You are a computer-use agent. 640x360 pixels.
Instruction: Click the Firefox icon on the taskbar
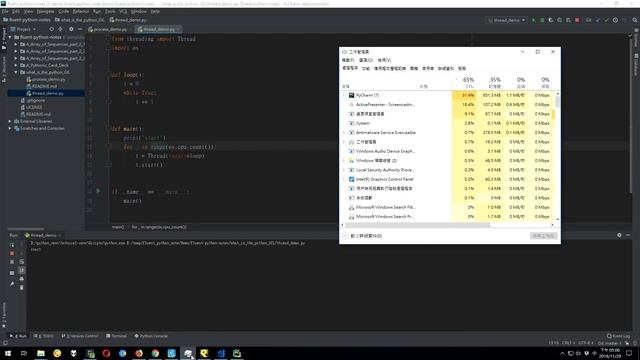point(139,353)
